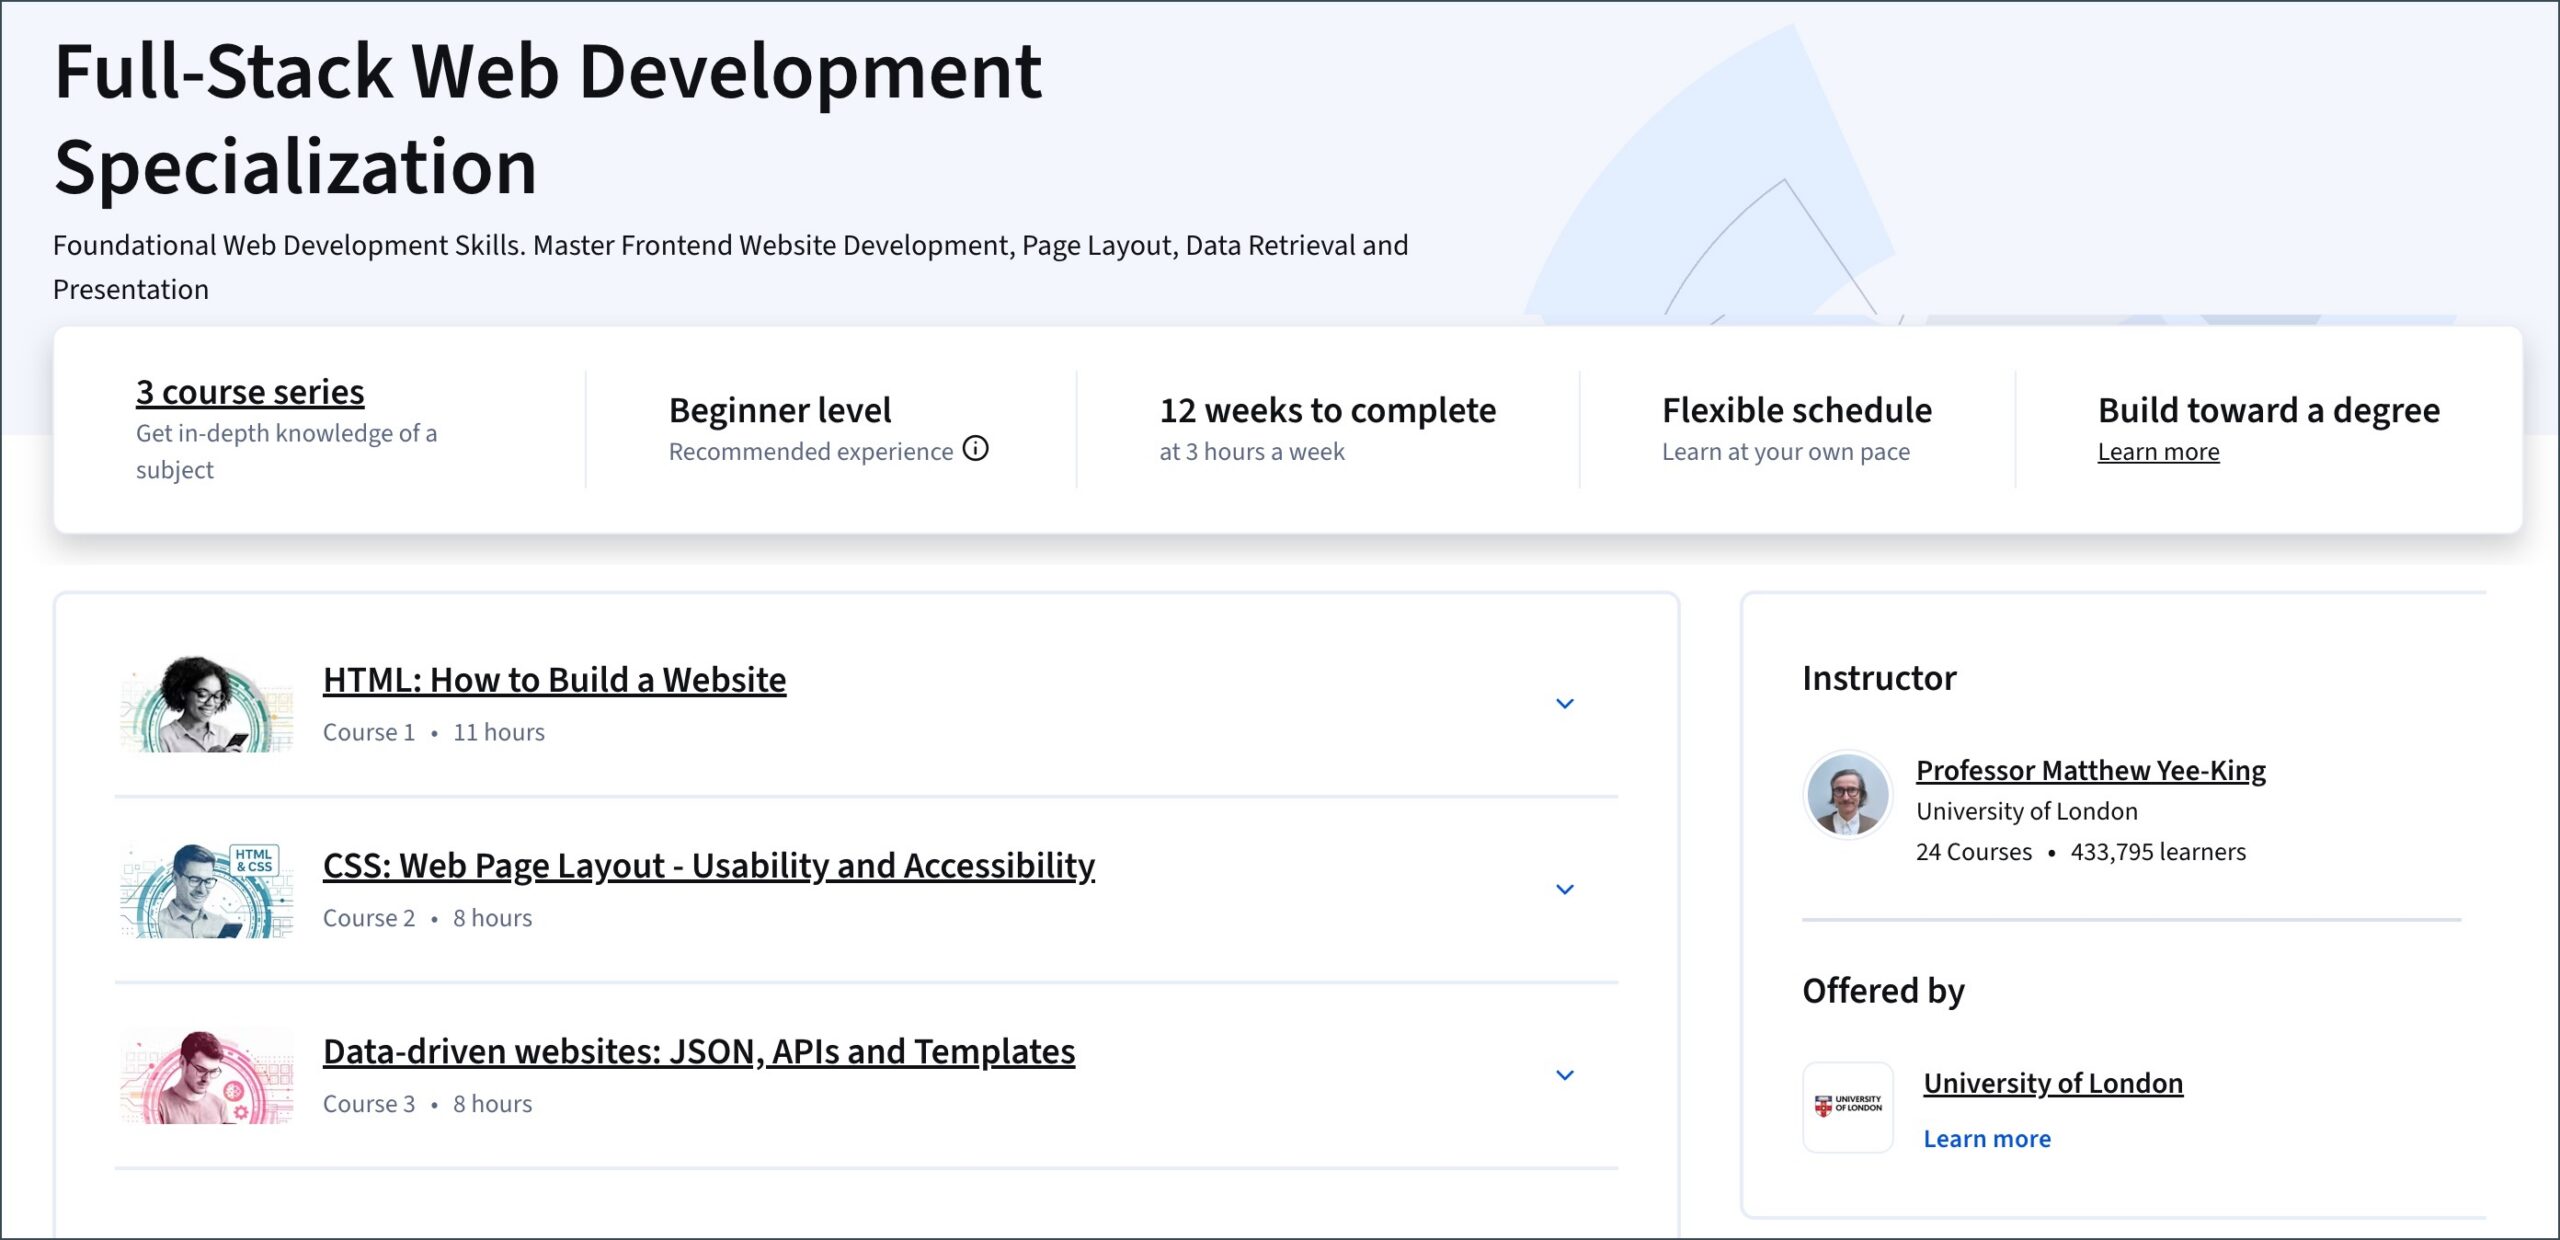
Task: Click the University of London logo
Action: (x=1847, y=1107)
